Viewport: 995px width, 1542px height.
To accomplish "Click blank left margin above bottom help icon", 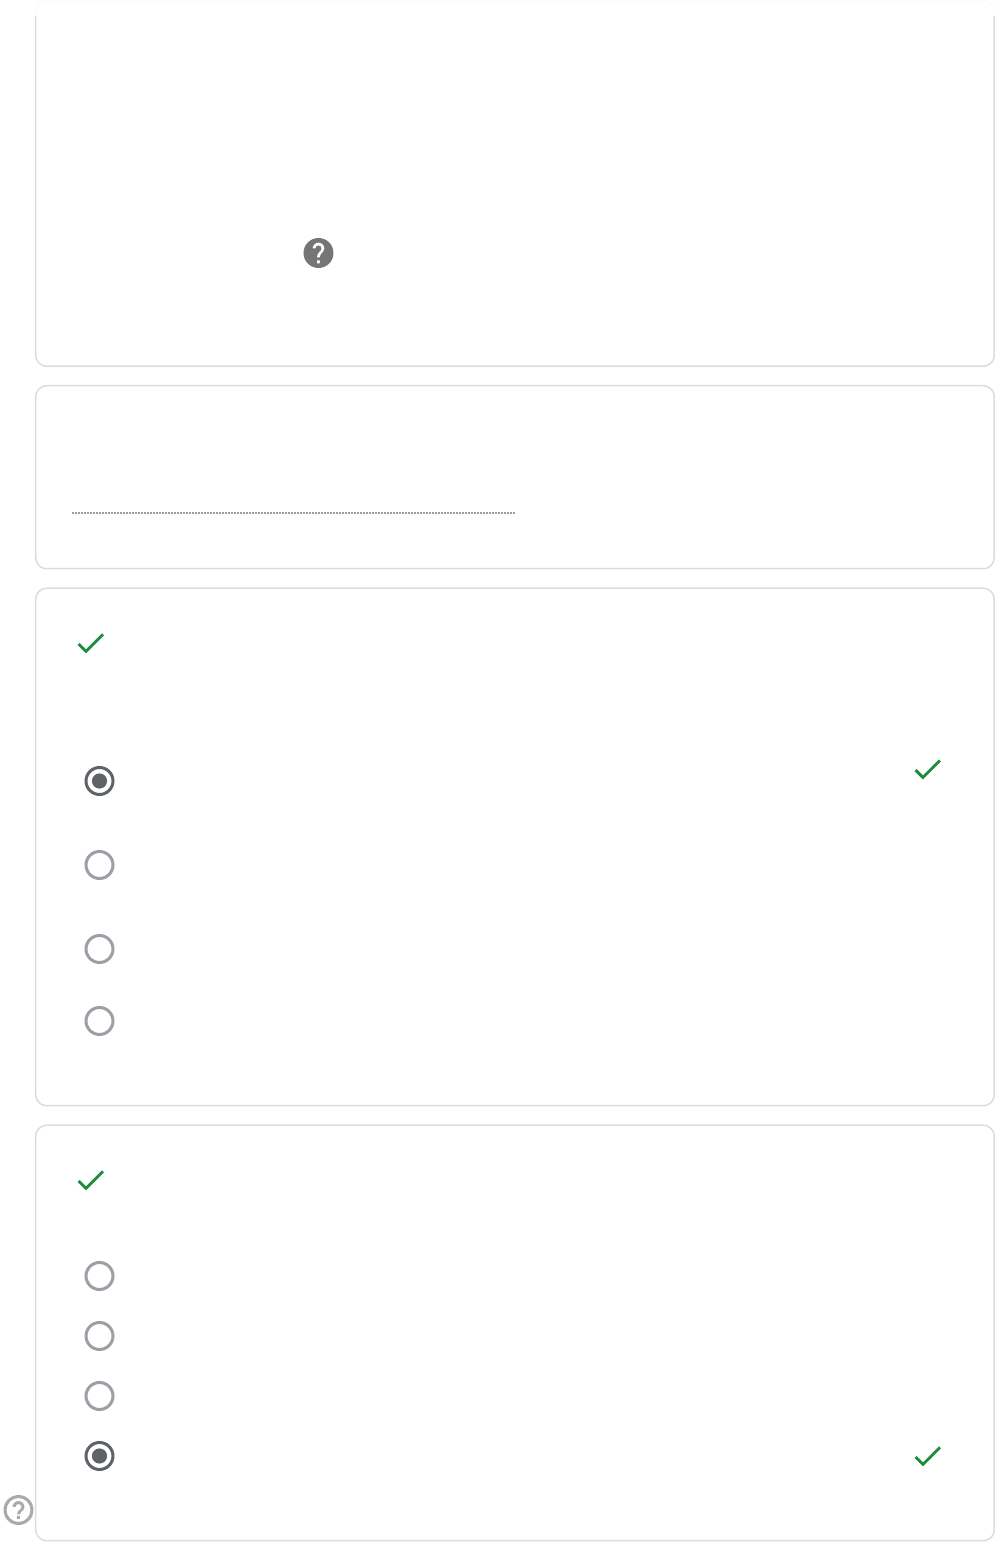I will click(x=17, y=1300).
